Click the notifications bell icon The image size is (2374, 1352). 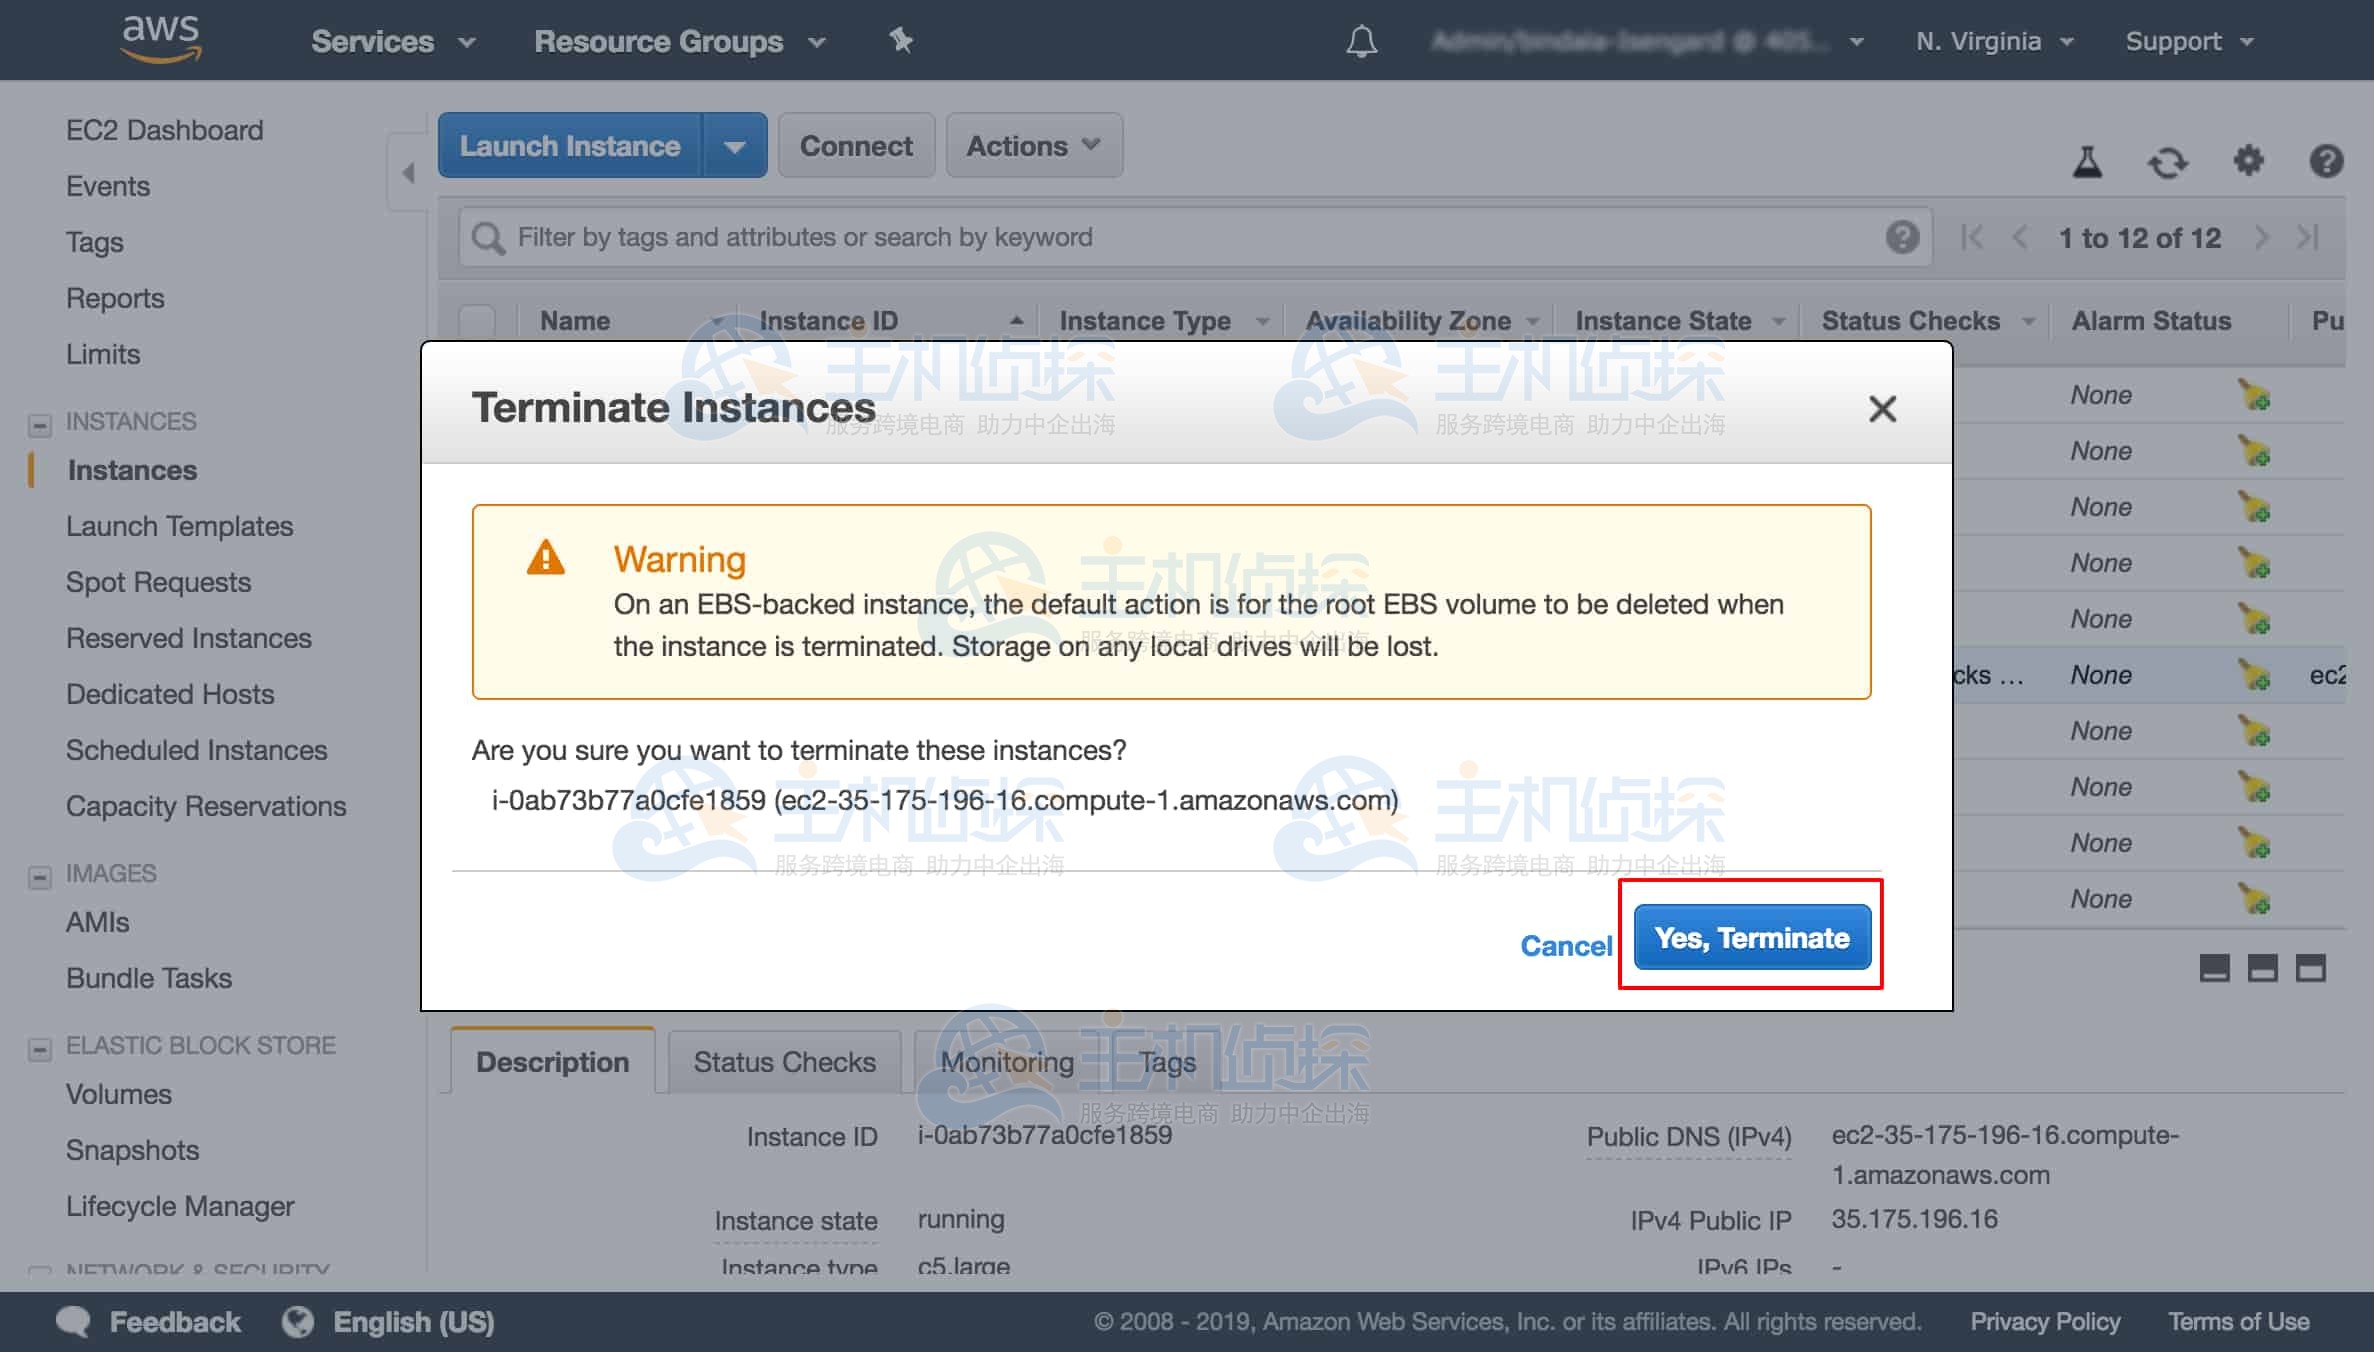[x=1361, y=42]
